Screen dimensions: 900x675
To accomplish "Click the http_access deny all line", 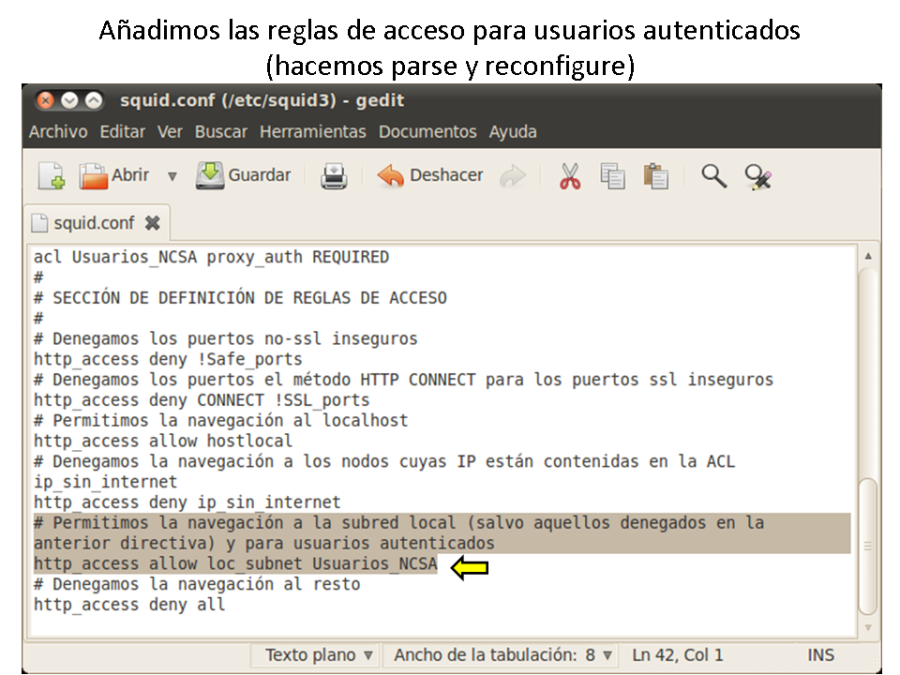I will click(x=130, y=604).
